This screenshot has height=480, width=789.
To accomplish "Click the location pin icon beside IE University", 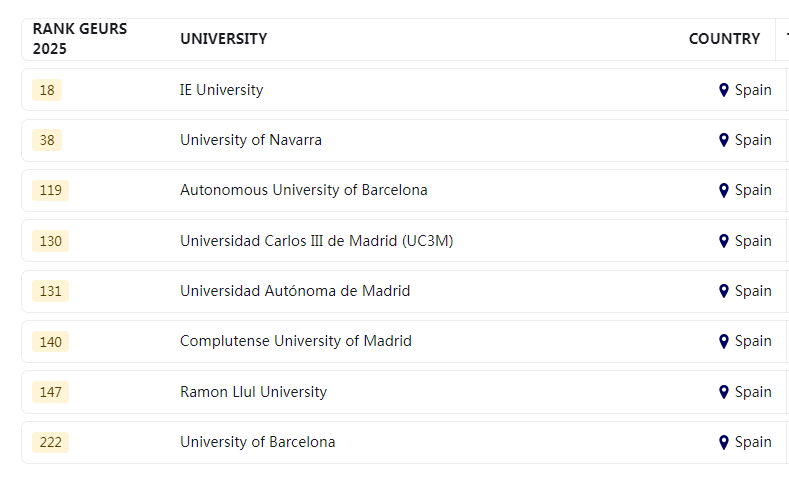I will click(x=724, y=90).
